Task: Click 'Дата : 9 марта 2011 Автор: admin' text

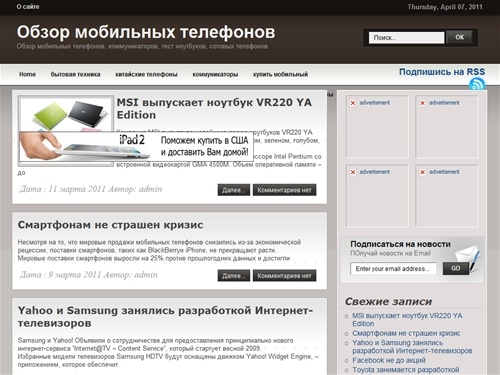Action: point(88,275)
